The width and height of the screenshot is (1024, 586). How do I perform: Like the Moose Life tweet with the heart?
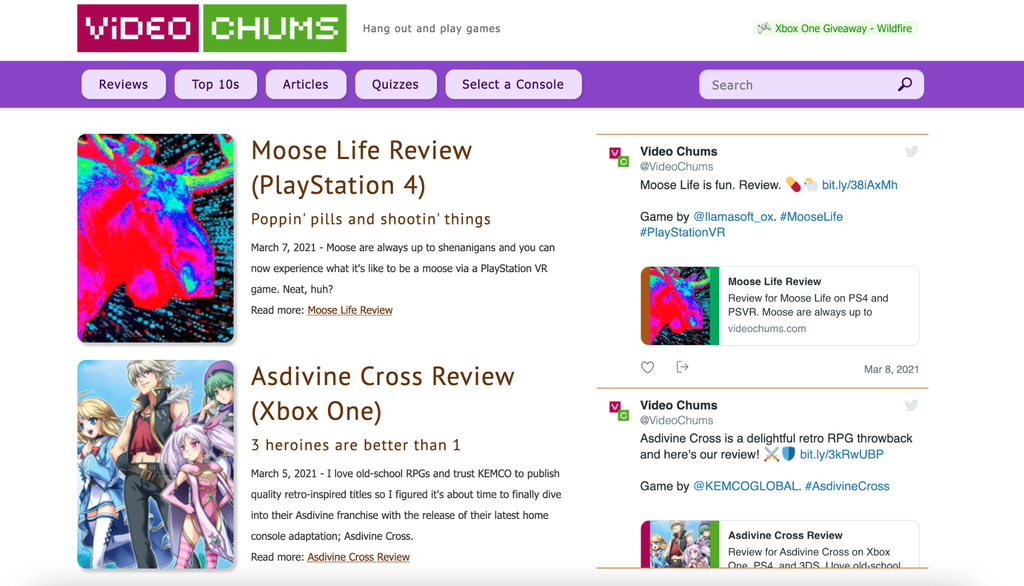click(647, 367)
